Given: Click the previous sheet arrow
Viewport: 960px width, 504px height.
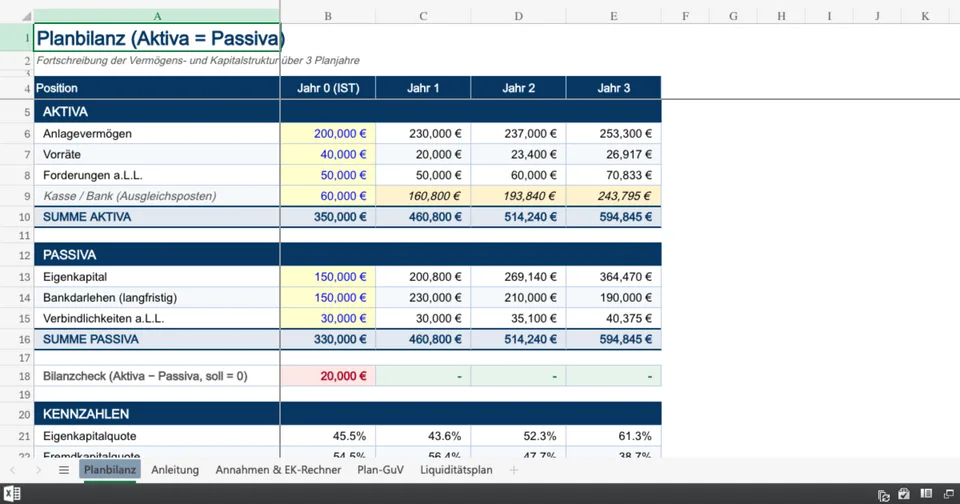Looking at the screenshot, I should (x=12, y=470).
